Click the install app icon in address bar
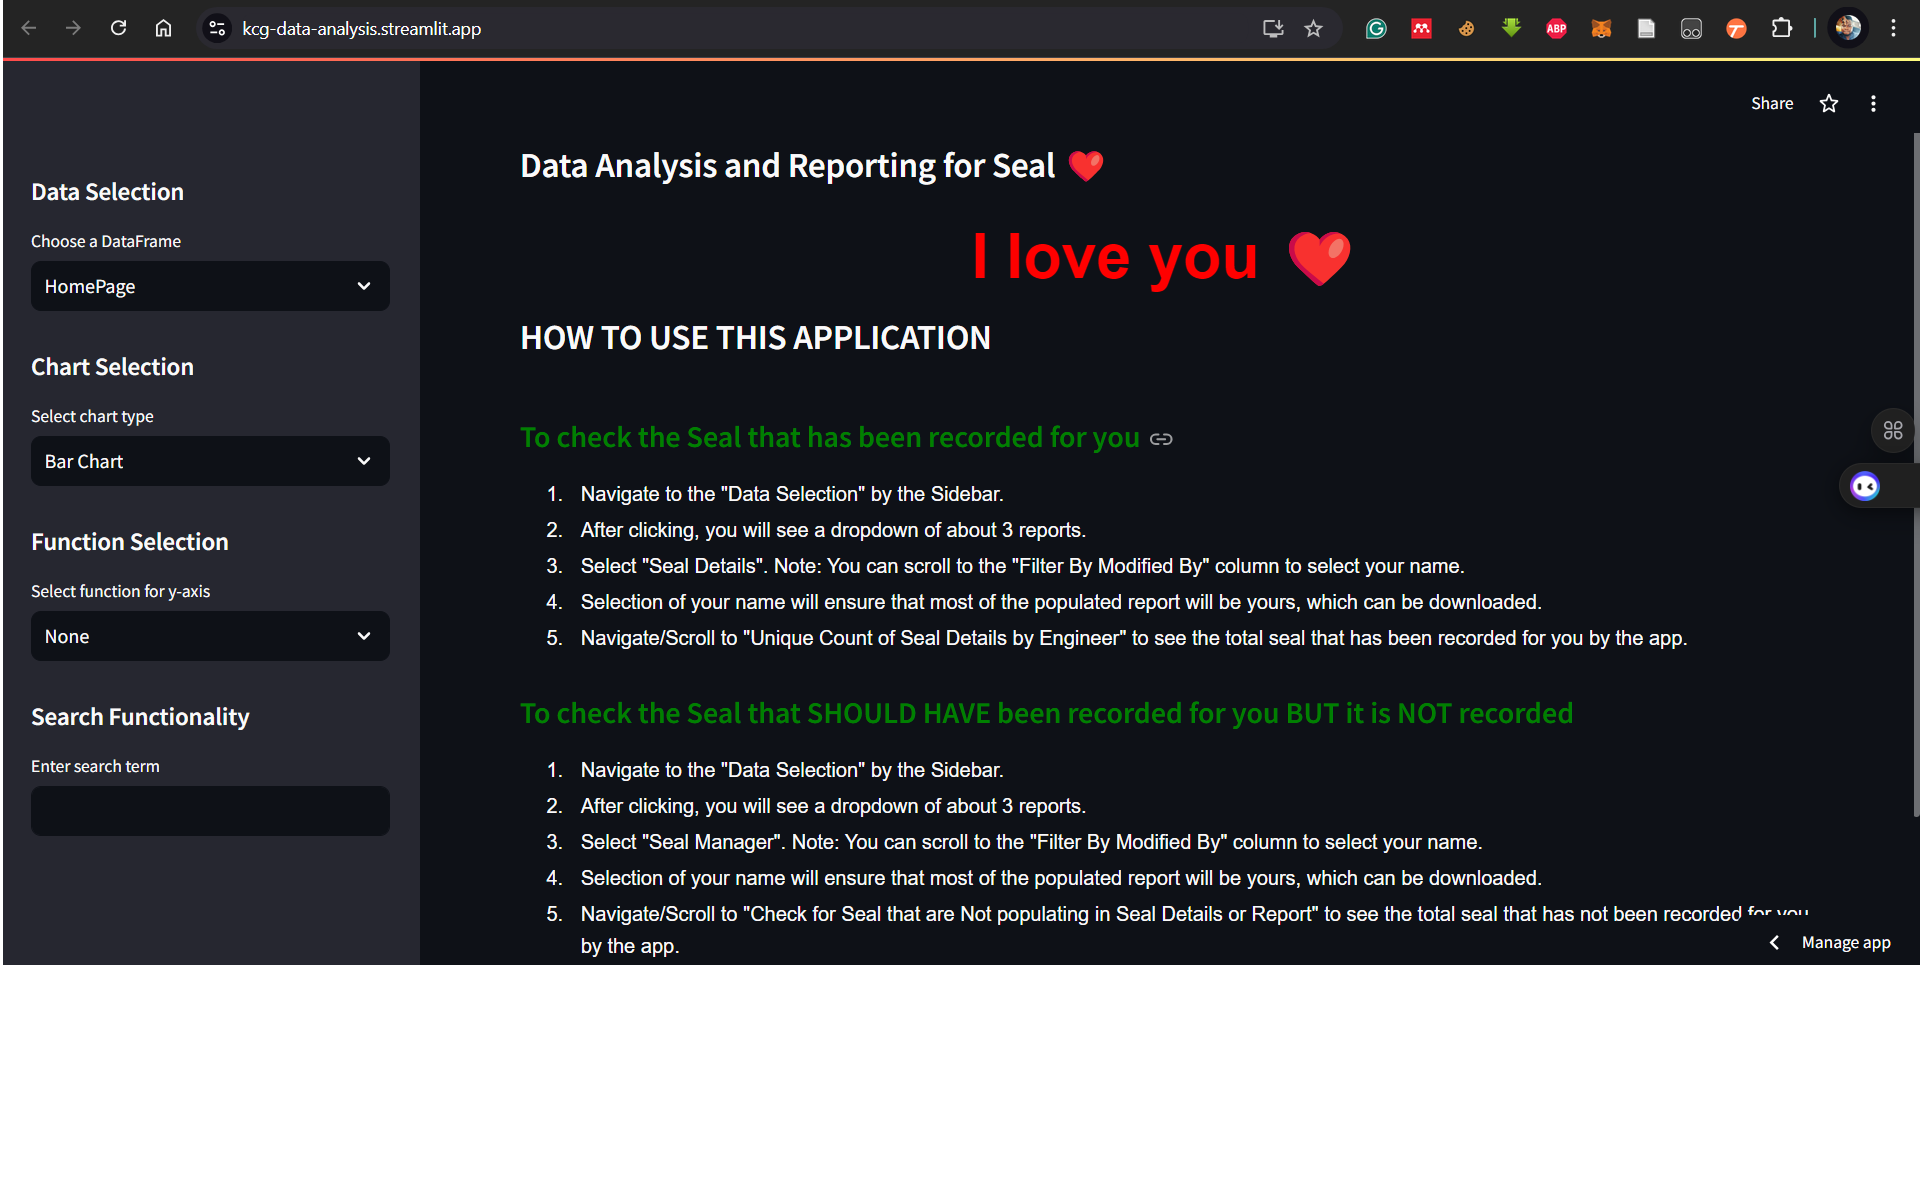This screenshot has height=1195, width=1920. click(x=1272, y=29)
